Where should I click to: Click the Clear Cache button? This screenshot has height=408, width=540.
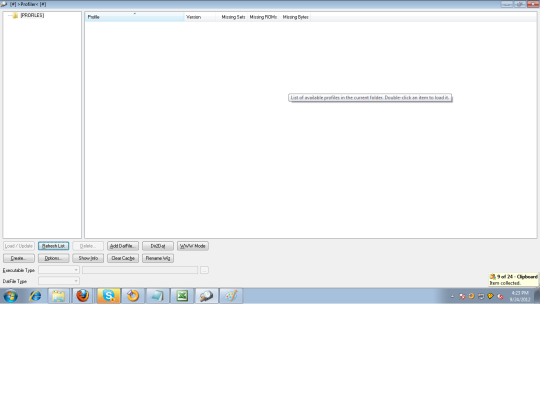123,258
